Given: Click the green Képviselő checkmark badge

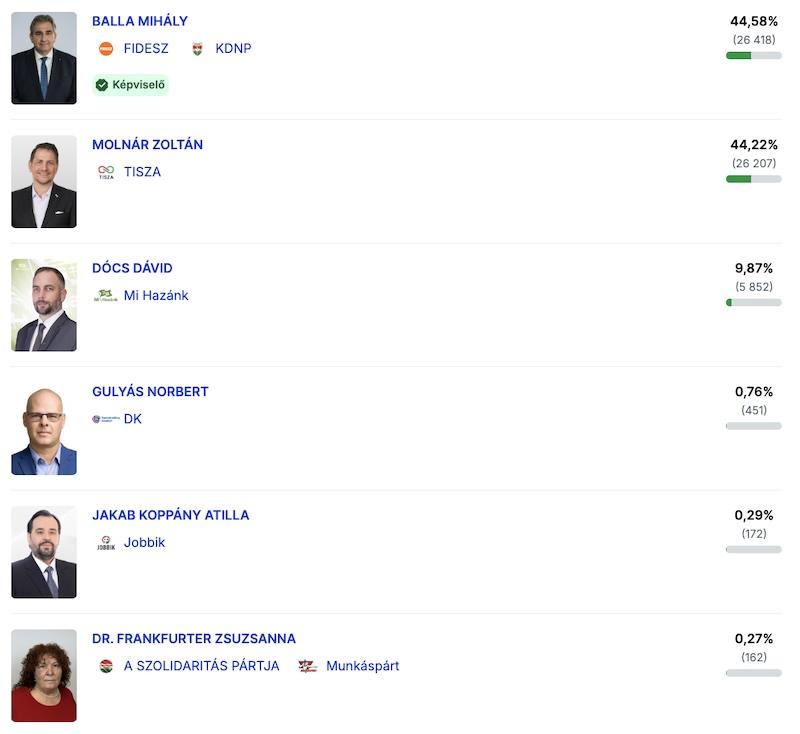Looking at the screenshot, I should pyautogui.click(x=130, y=85).
